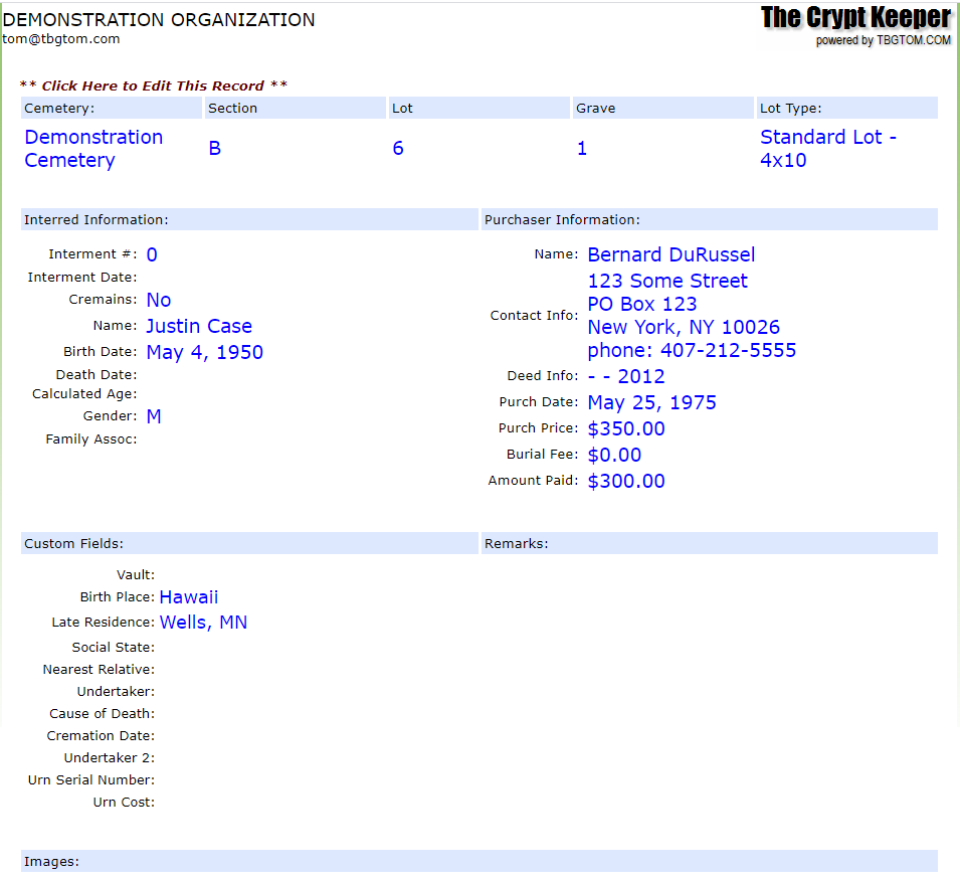Image resolution: width=960 pixels, height=880 pixels.
Task: Click the Nearest Relative label
Action: [x=99, y=669]
